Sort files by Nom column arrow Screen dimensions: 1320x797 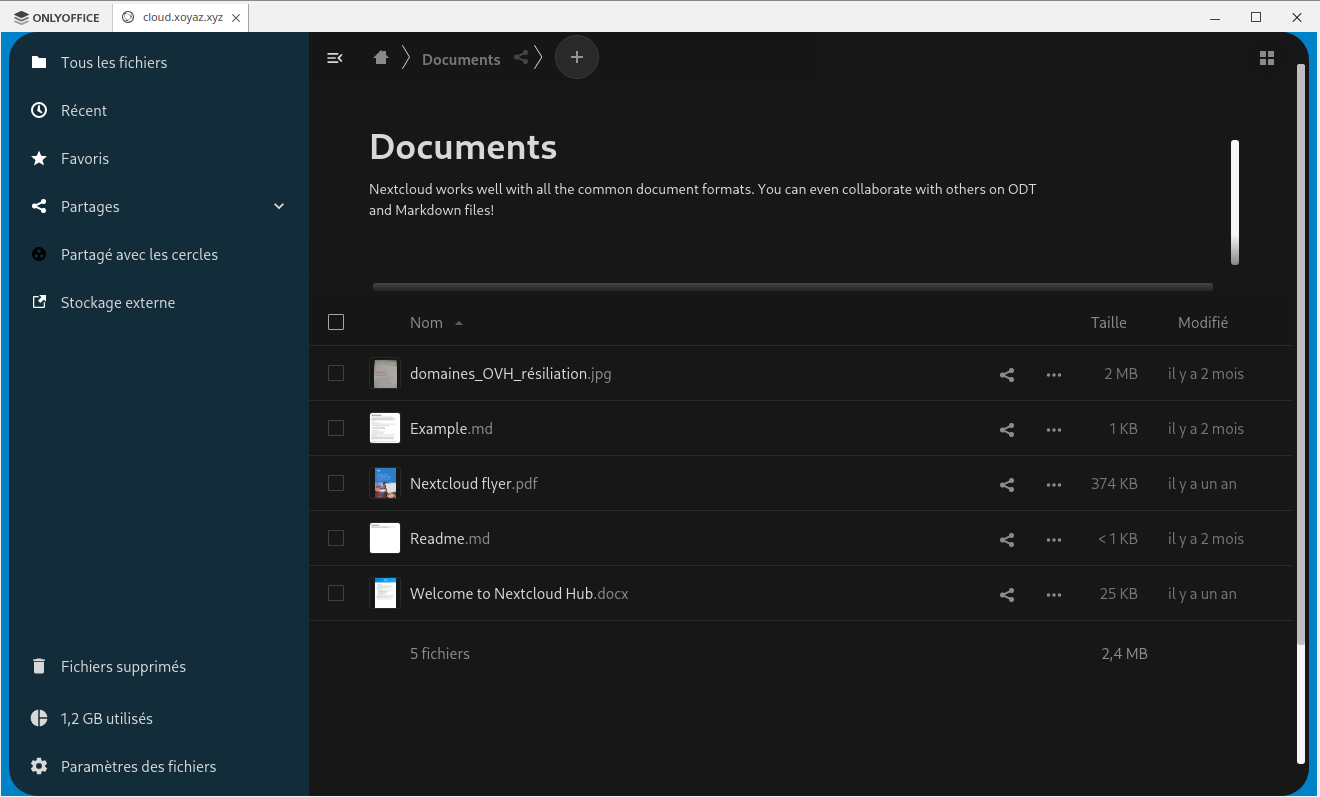(x=459, y=323)
